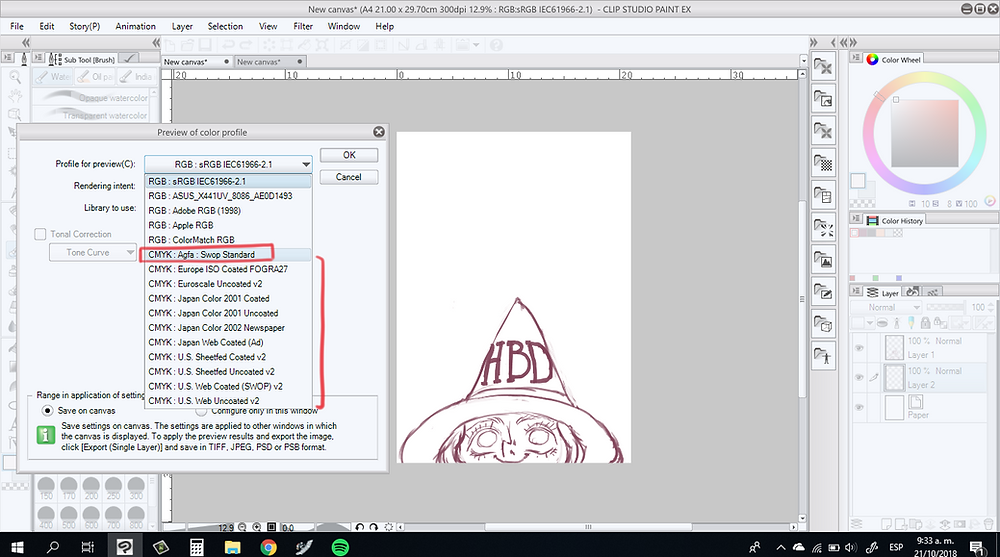Screen dimensions: 1000x557
Task: Click the lock layer padlock icon
Action: 925,323
